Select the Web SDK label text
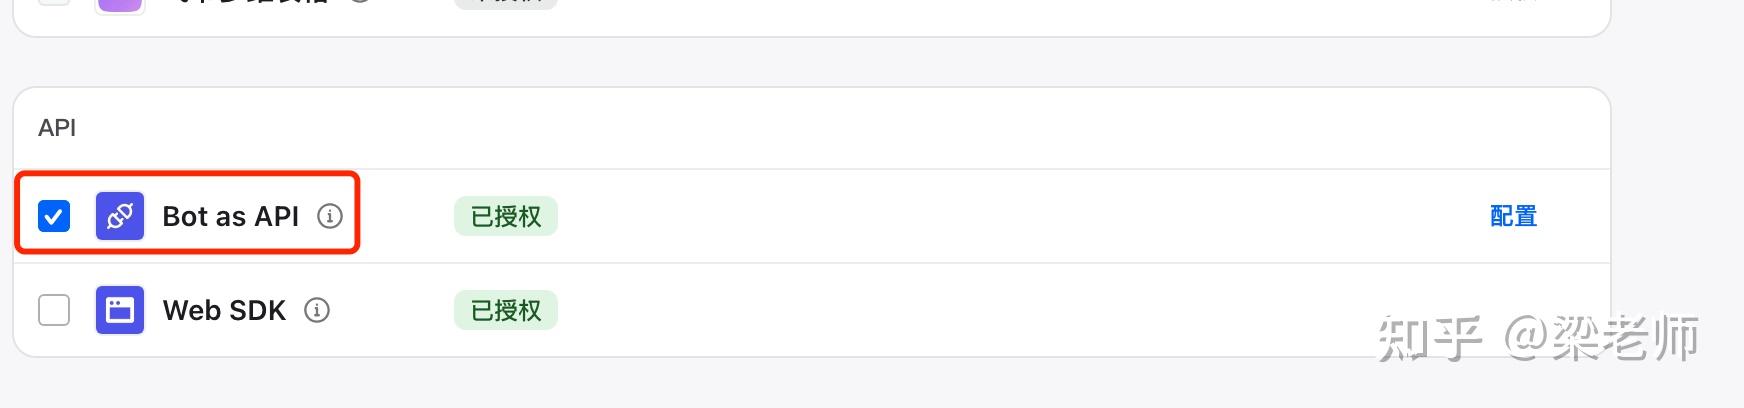 [224, 310]
